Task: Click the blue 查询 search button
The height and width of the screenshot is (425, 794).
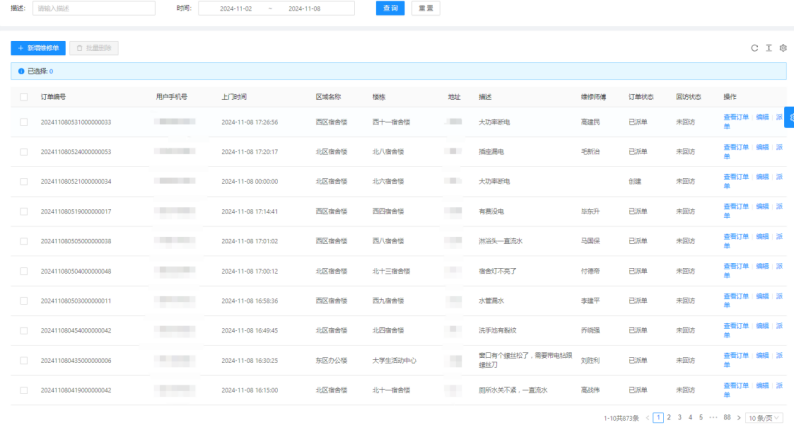Action: click(x=390, y=8)
